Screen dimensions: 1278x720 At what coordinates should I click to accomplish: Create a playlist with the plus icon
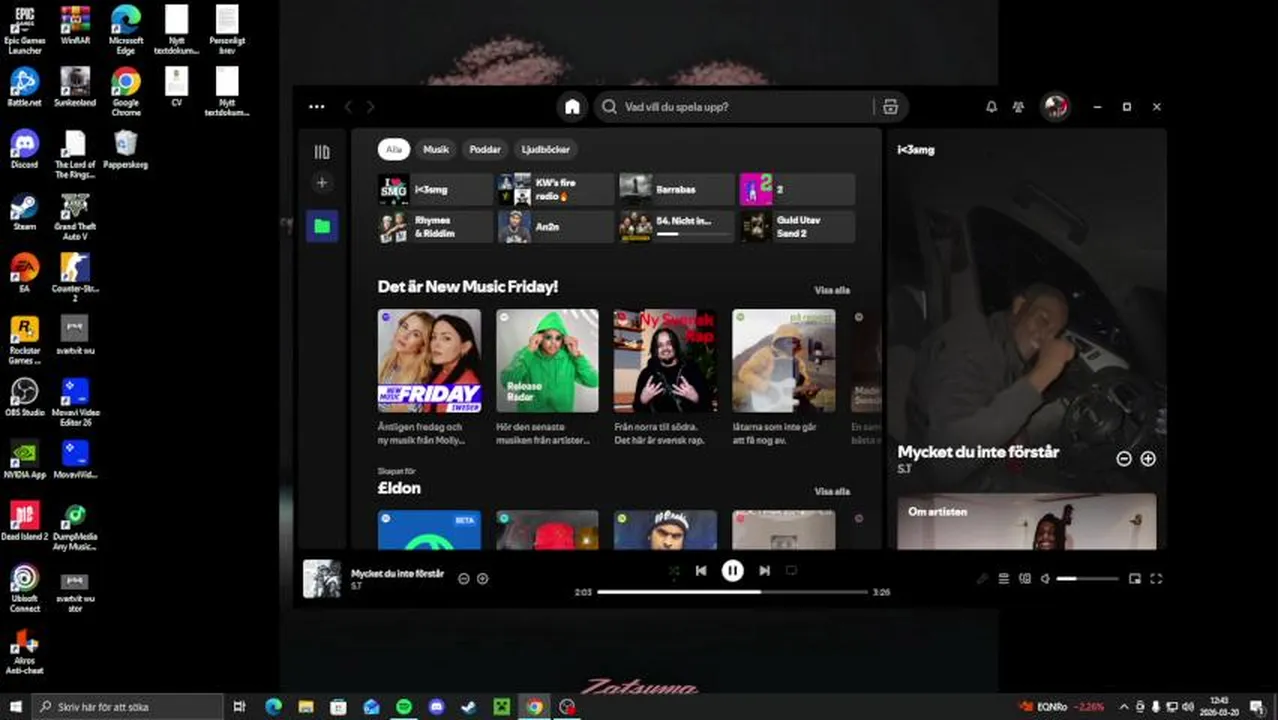click(322, 183)
